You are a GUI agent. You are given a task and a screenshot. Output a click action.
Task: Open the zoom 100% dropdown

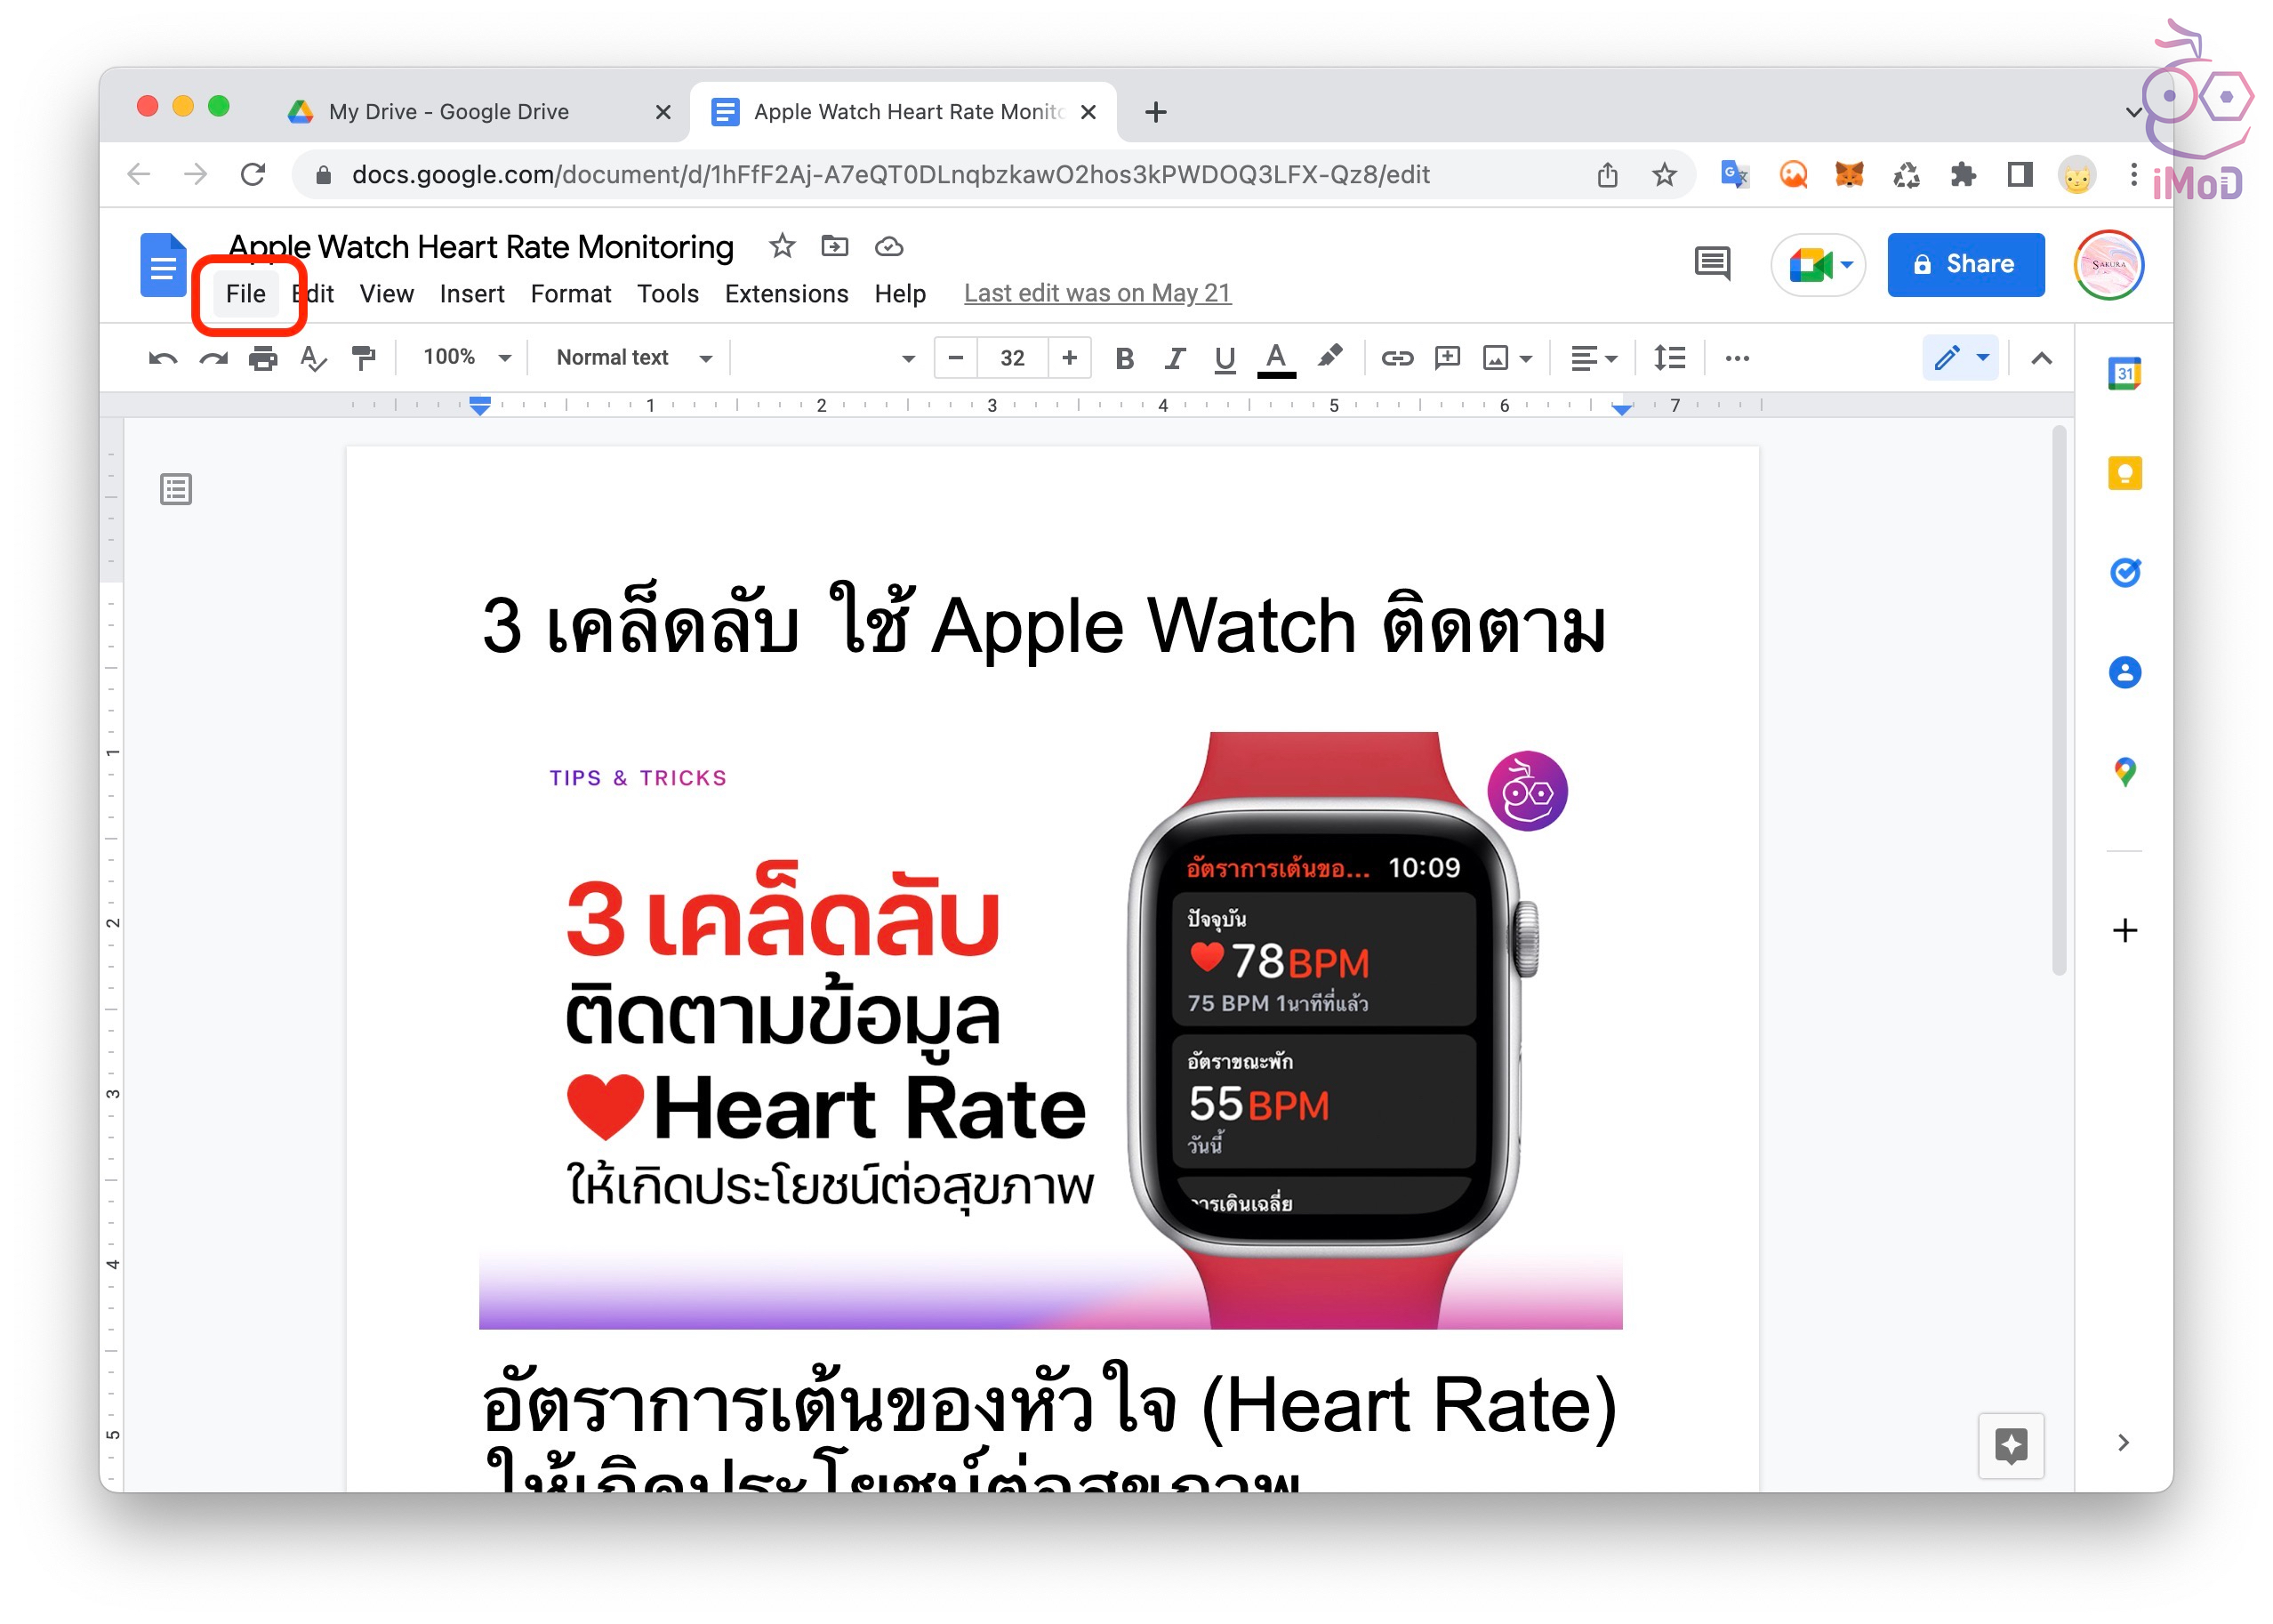tap(467, 358)
